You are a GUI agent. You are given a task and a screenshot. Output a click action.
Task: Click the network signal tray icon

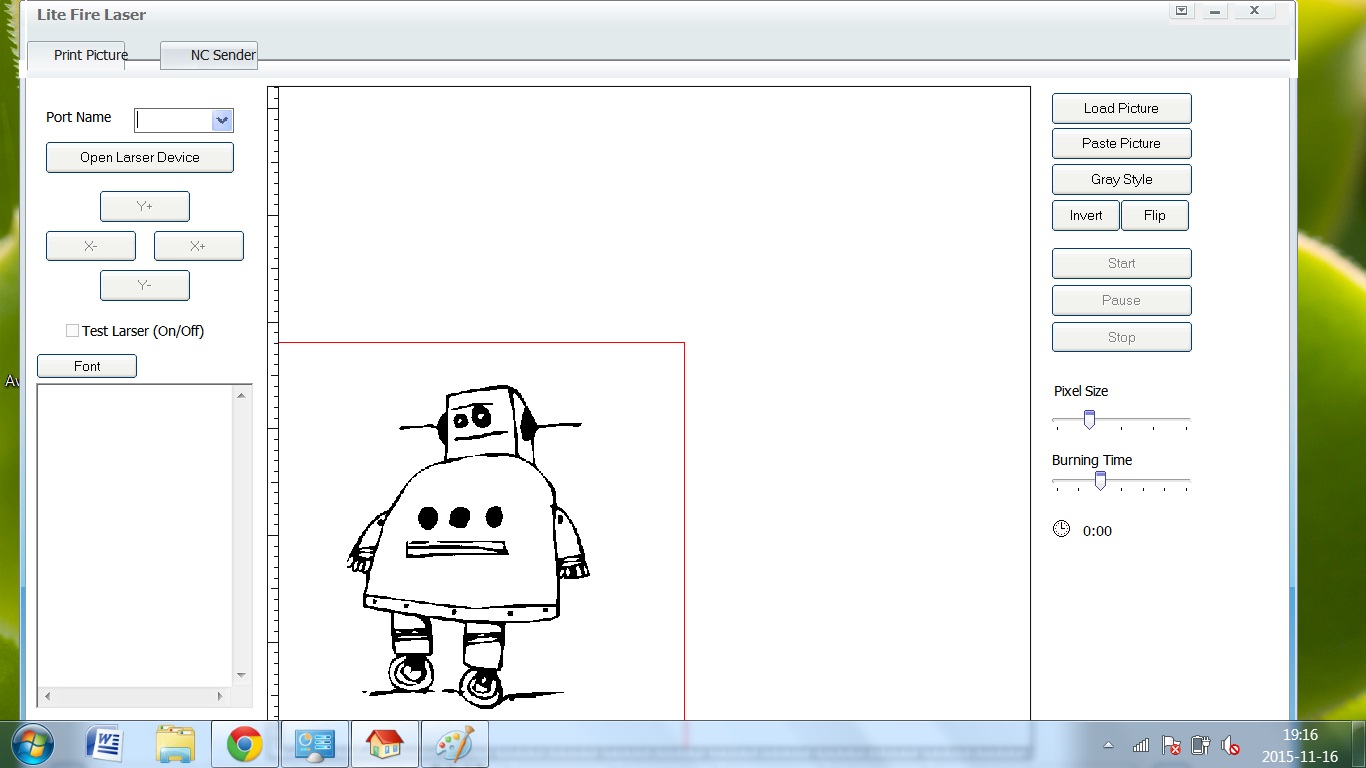(1141, 745)
